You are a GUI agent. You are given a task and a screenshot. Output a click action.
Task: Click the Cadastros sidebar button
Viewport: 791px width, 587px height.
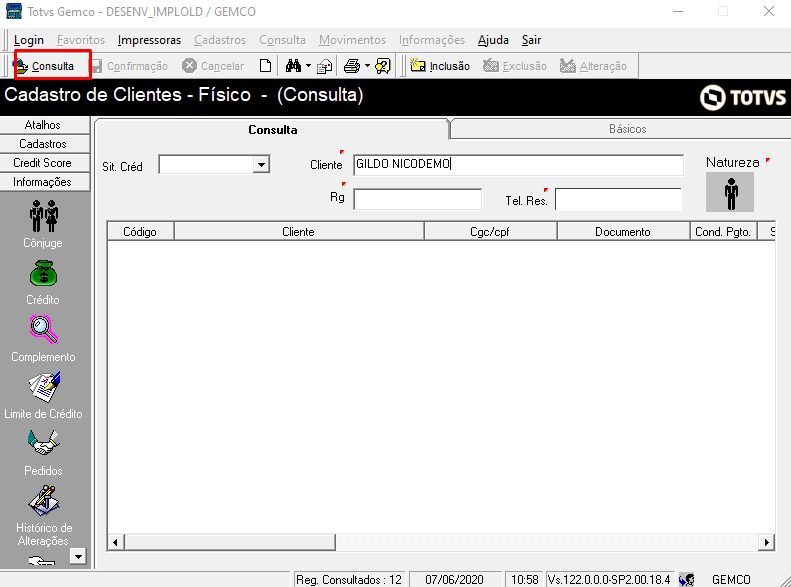(45, 144)
